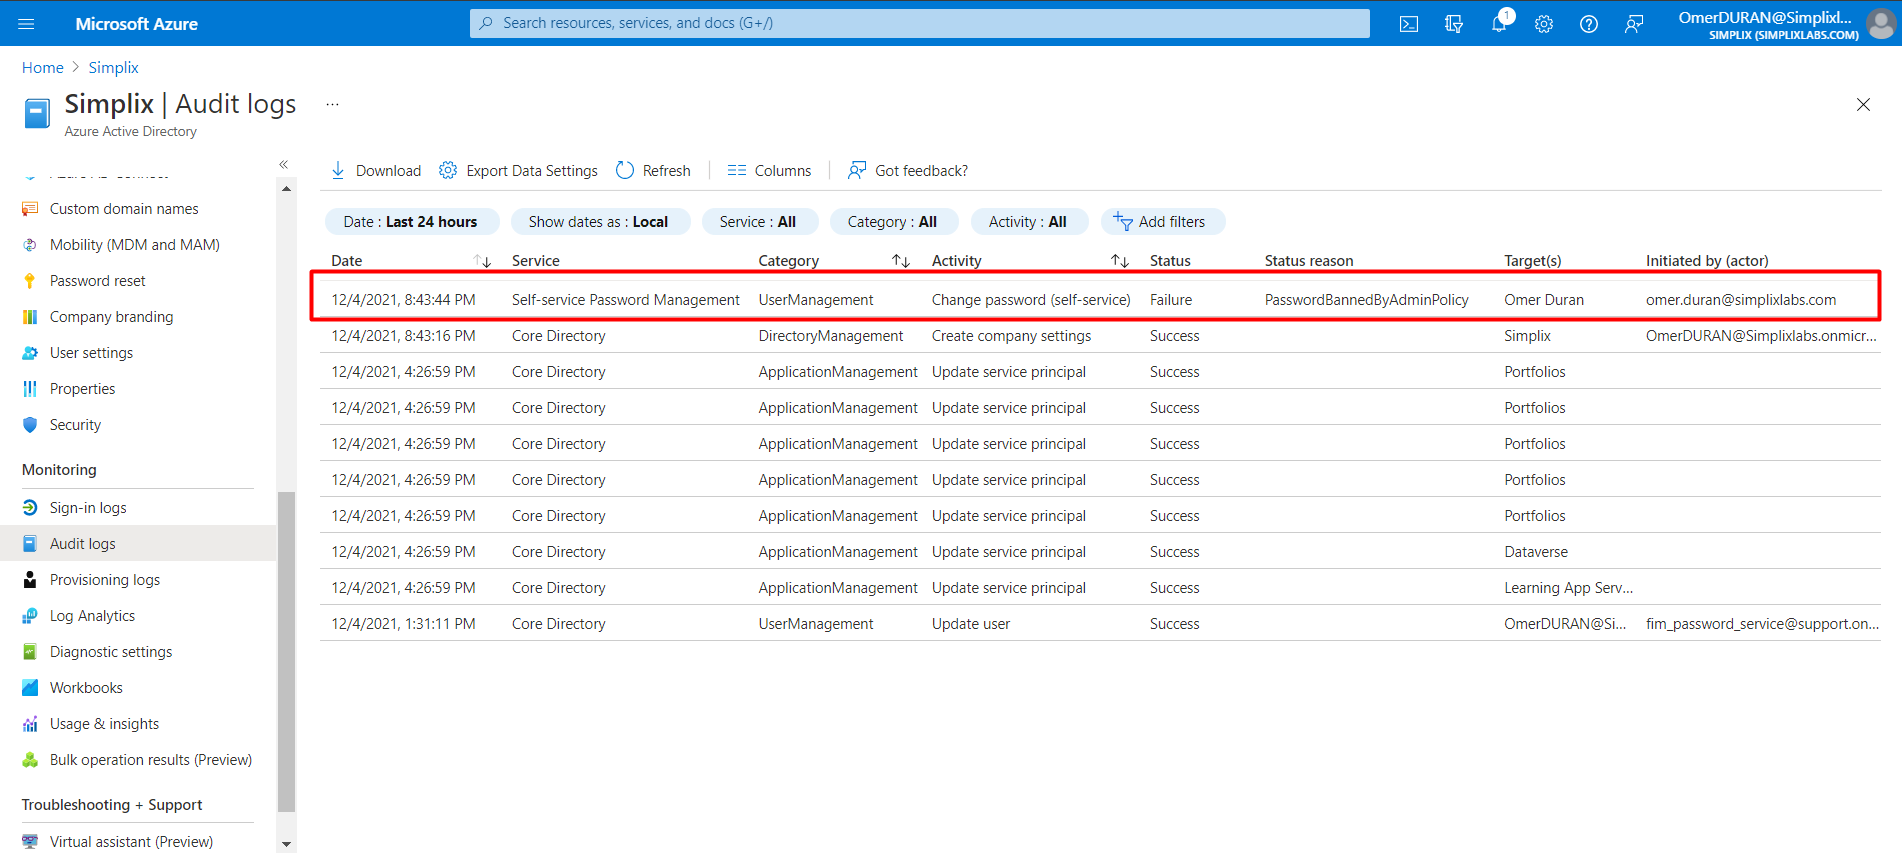Launch Cloud Shell from top bar
The image size is (1902, 853).
pyautogui.click(x=1409, y=24)
